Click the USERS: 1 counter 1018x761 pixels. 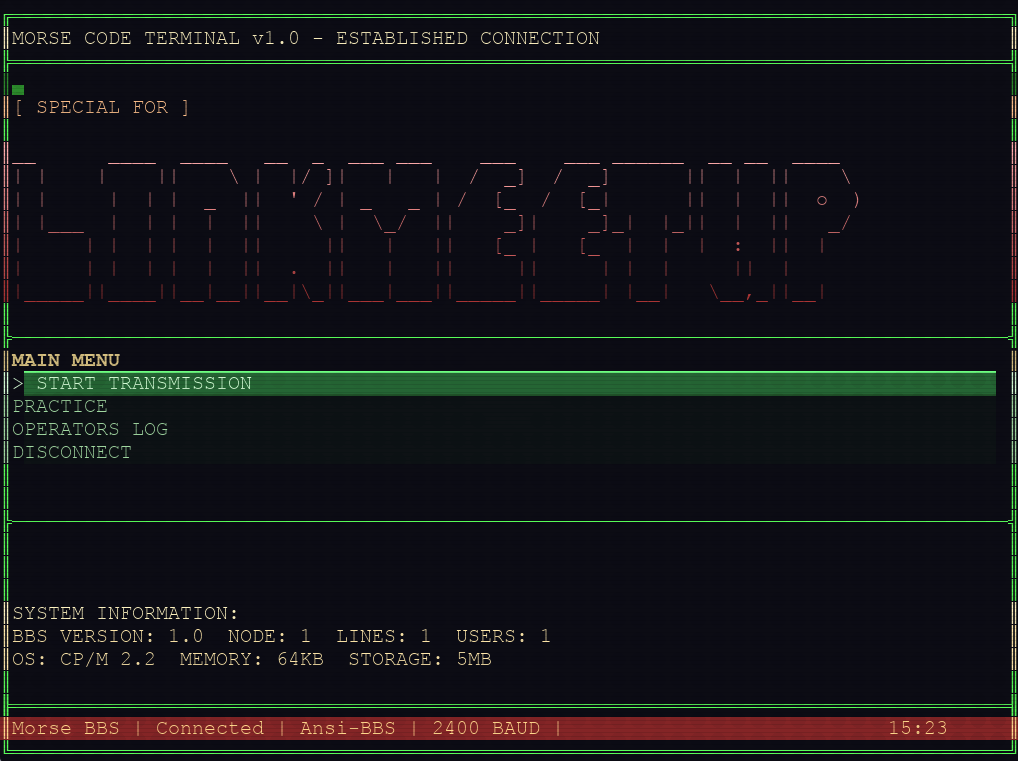503,637
